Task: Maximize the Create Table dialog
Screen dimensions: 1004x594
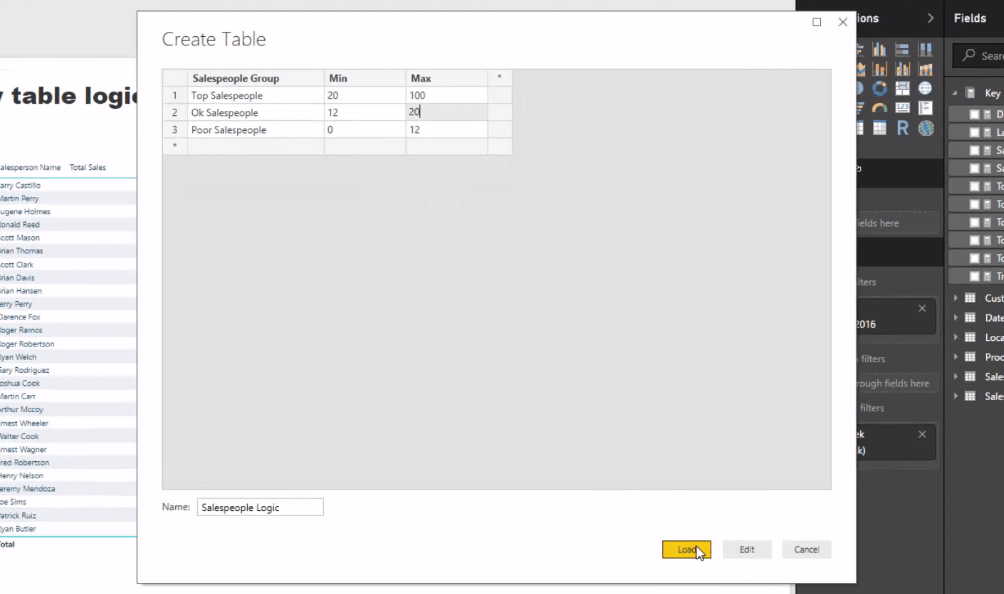Action: (816, 22)
